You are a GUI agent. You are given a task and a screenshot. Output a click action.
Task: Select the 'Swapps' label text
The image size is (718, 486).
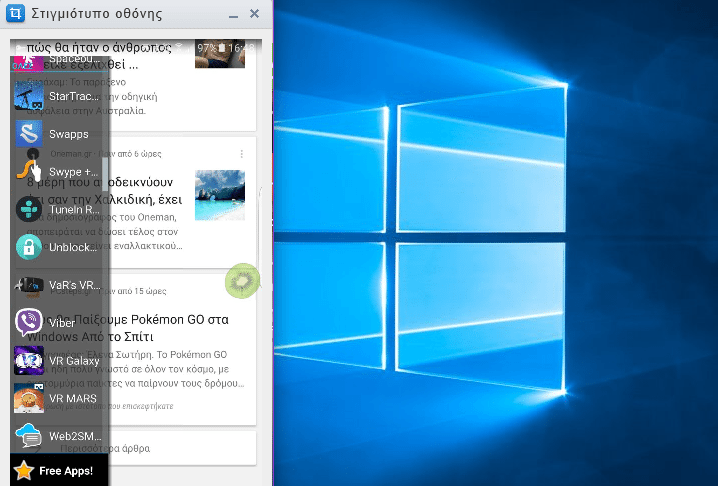click(x=69, y=134)
